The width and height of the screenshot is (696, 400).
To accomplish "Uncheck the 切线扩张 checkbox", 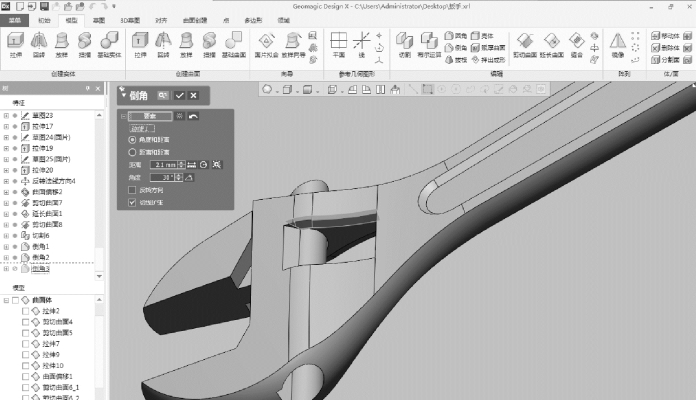I will point(133,202).
